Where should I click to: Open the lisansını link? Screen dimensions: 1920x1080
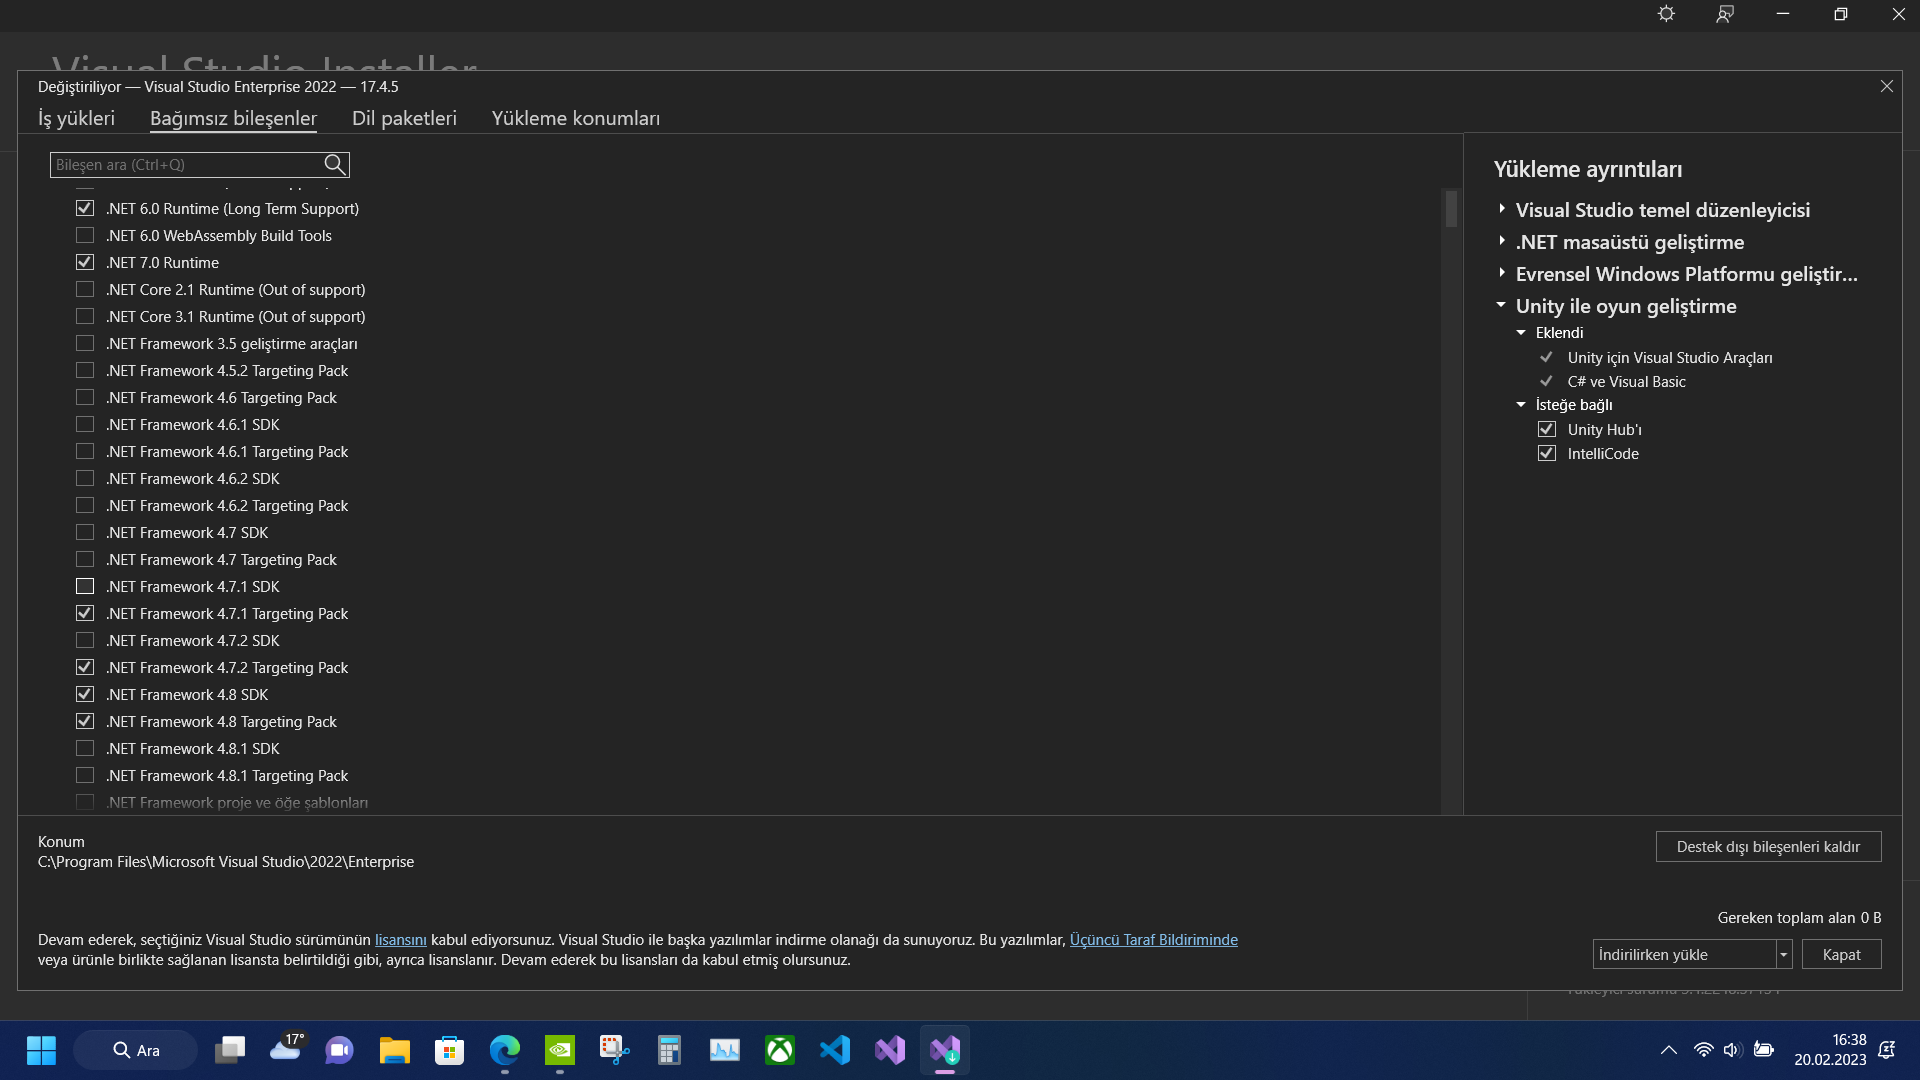click(x=400, y=940)
